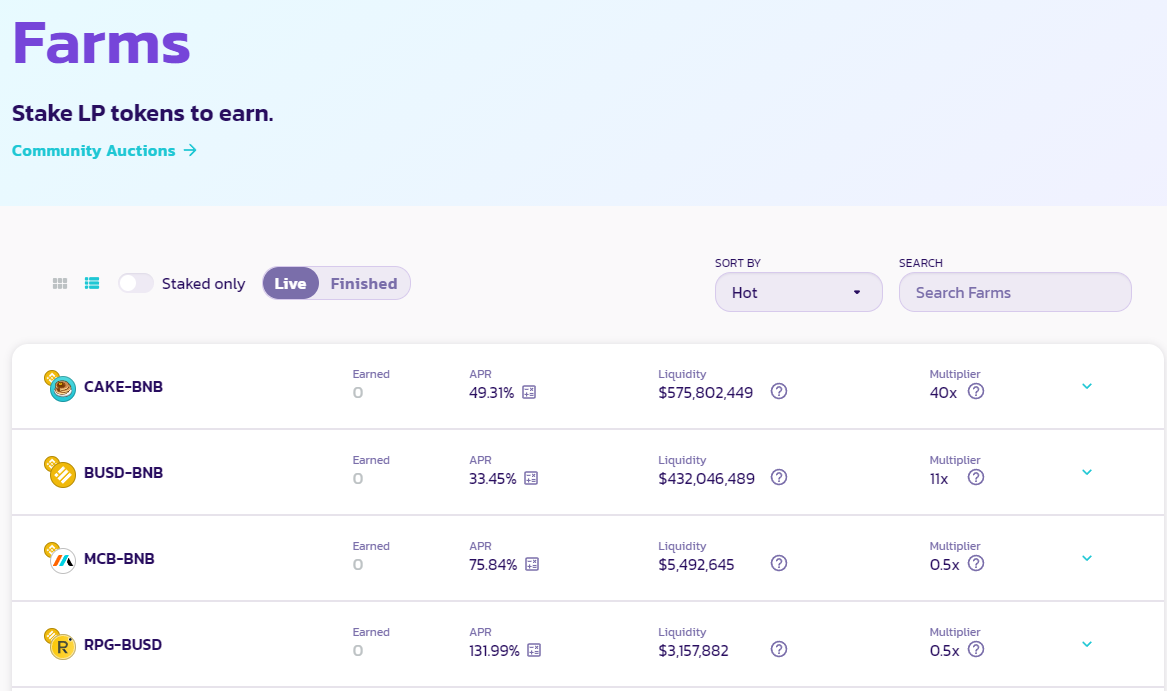Select the Finished farms tab

click(364, 284)
